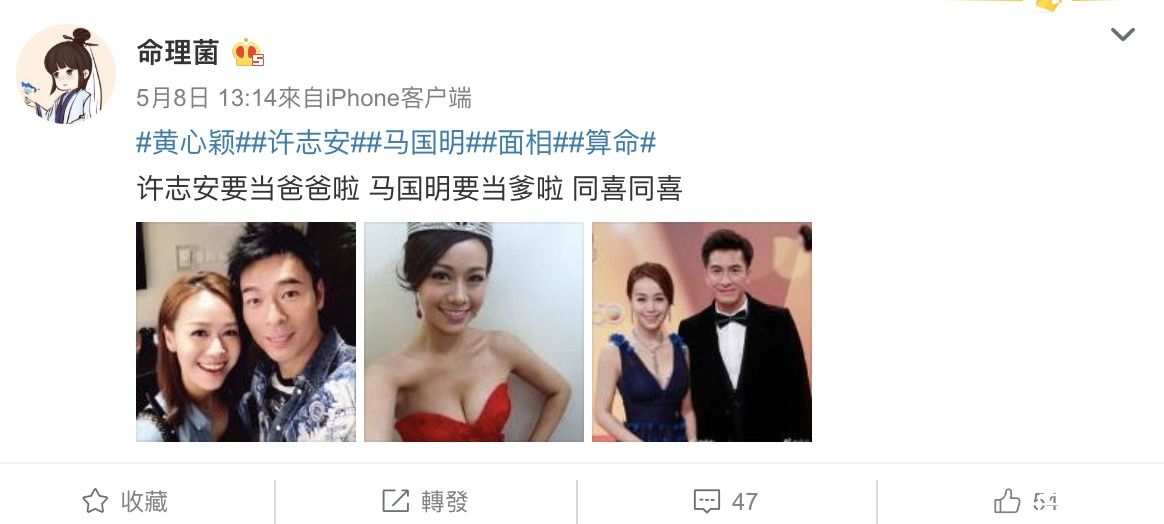Click the 命理菌 username
This screenshot has height=524, width=1164.
click(178, 53)
